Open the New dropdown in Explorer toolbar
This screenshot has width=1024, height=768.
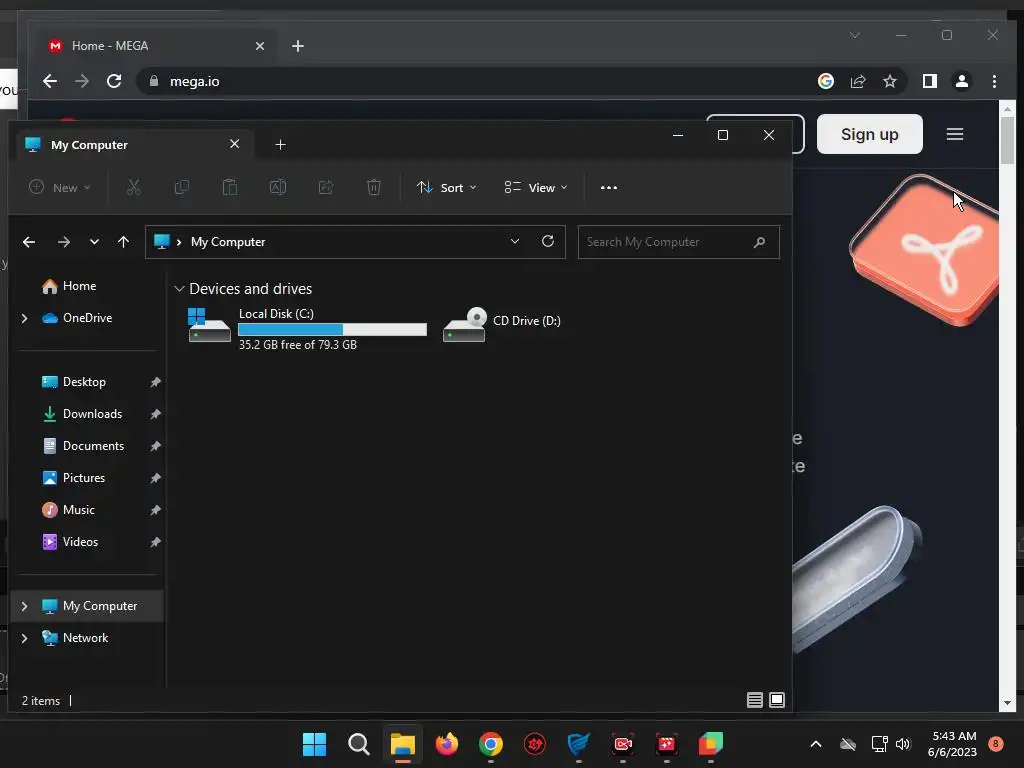[x=59, y=187]
